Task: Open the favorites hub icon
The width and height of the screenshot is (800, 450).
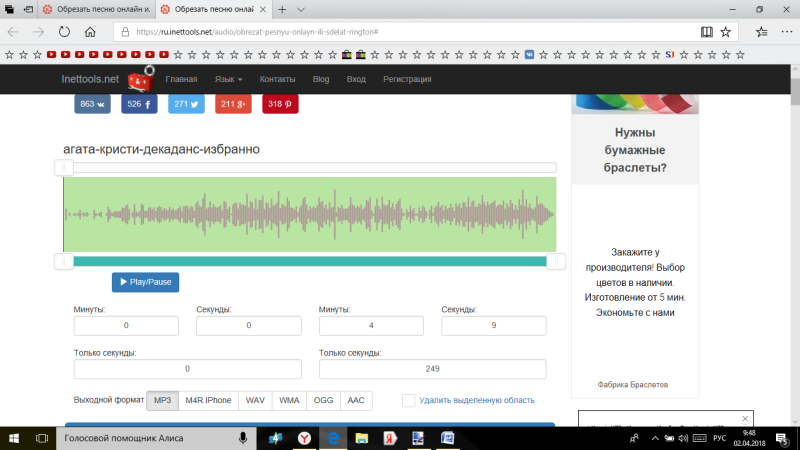Action: pyautogui.click(x=762, y=32)
